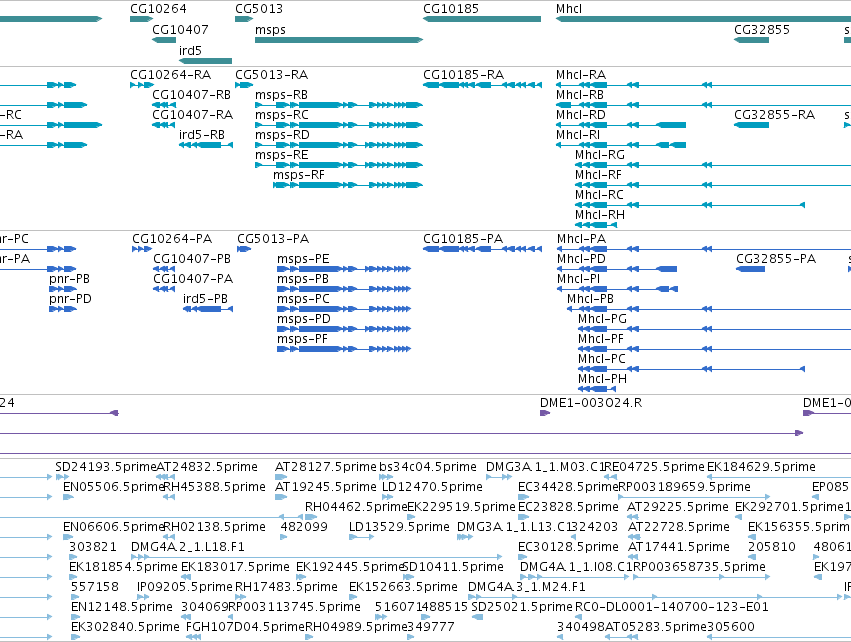Viewport: 851px width, 642px height.
Task: Select transcript CG10407-RA label
Action: (193, 115)
